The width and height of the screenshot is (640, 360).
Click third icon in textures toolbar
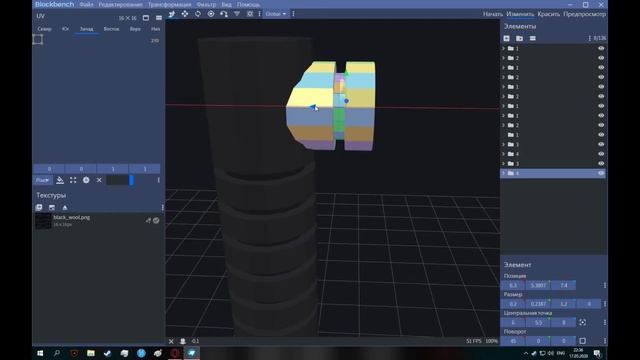pos(65,207)
